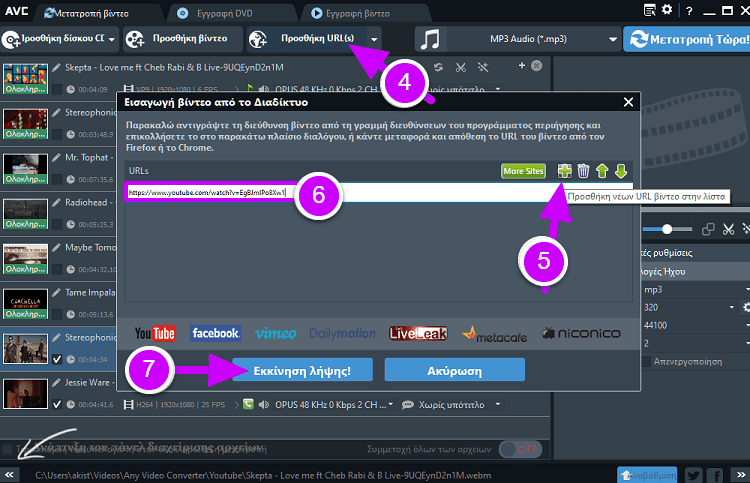Click the green add-URL plus icon

[x=565, y=171]
